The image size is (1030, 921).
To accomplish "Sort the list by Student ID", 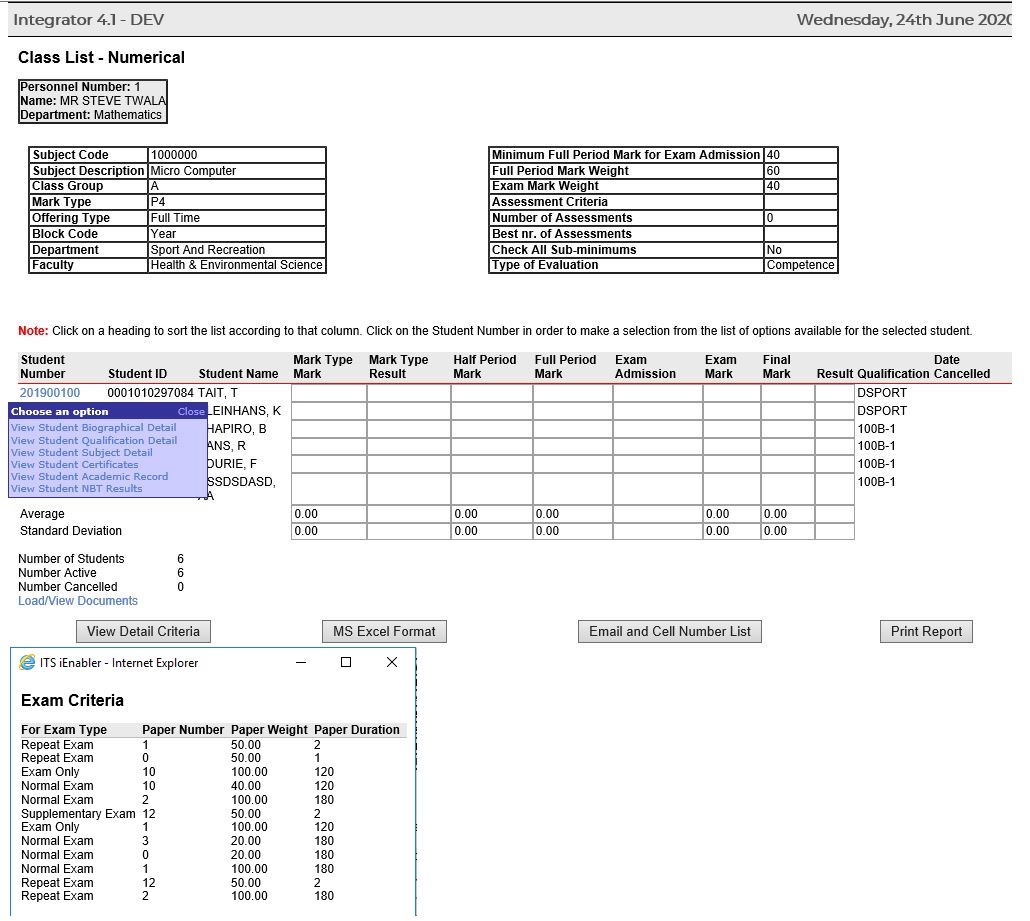I will click(x=136, y=373).
